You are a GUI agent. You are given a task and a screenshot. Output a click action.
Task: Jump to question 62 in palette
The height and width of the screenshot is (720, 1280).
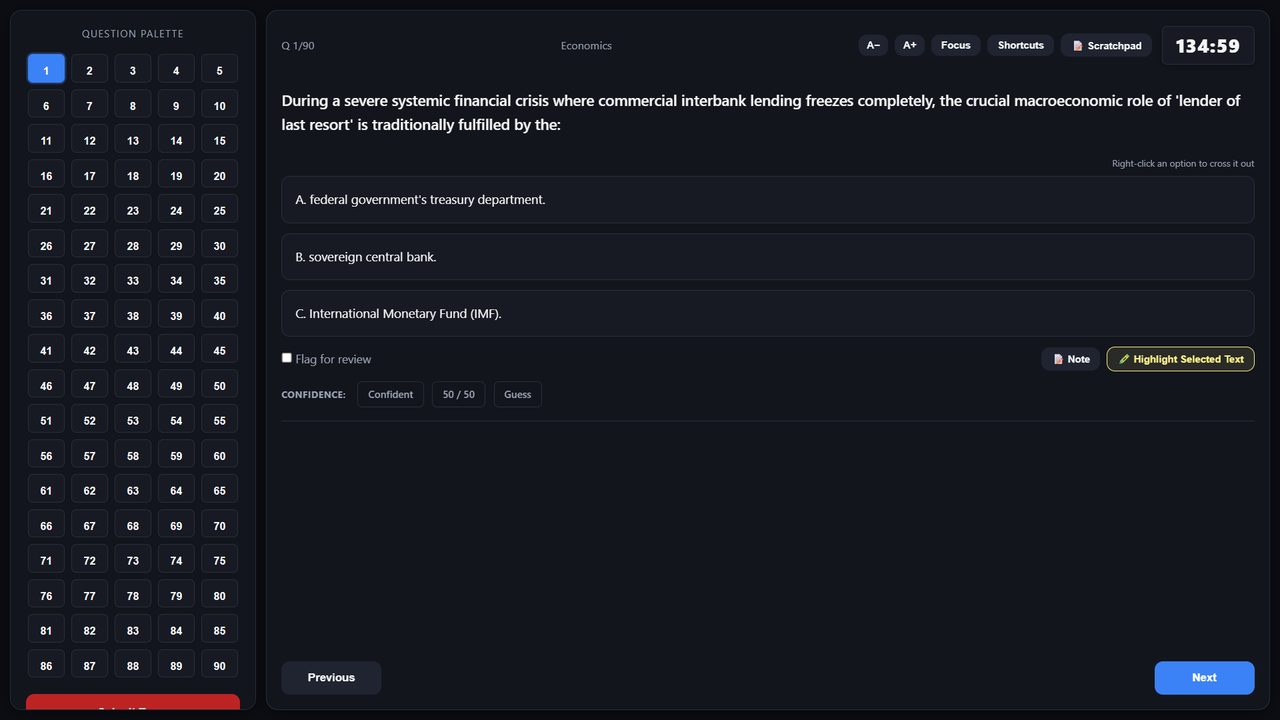click(x=89, y=489)
